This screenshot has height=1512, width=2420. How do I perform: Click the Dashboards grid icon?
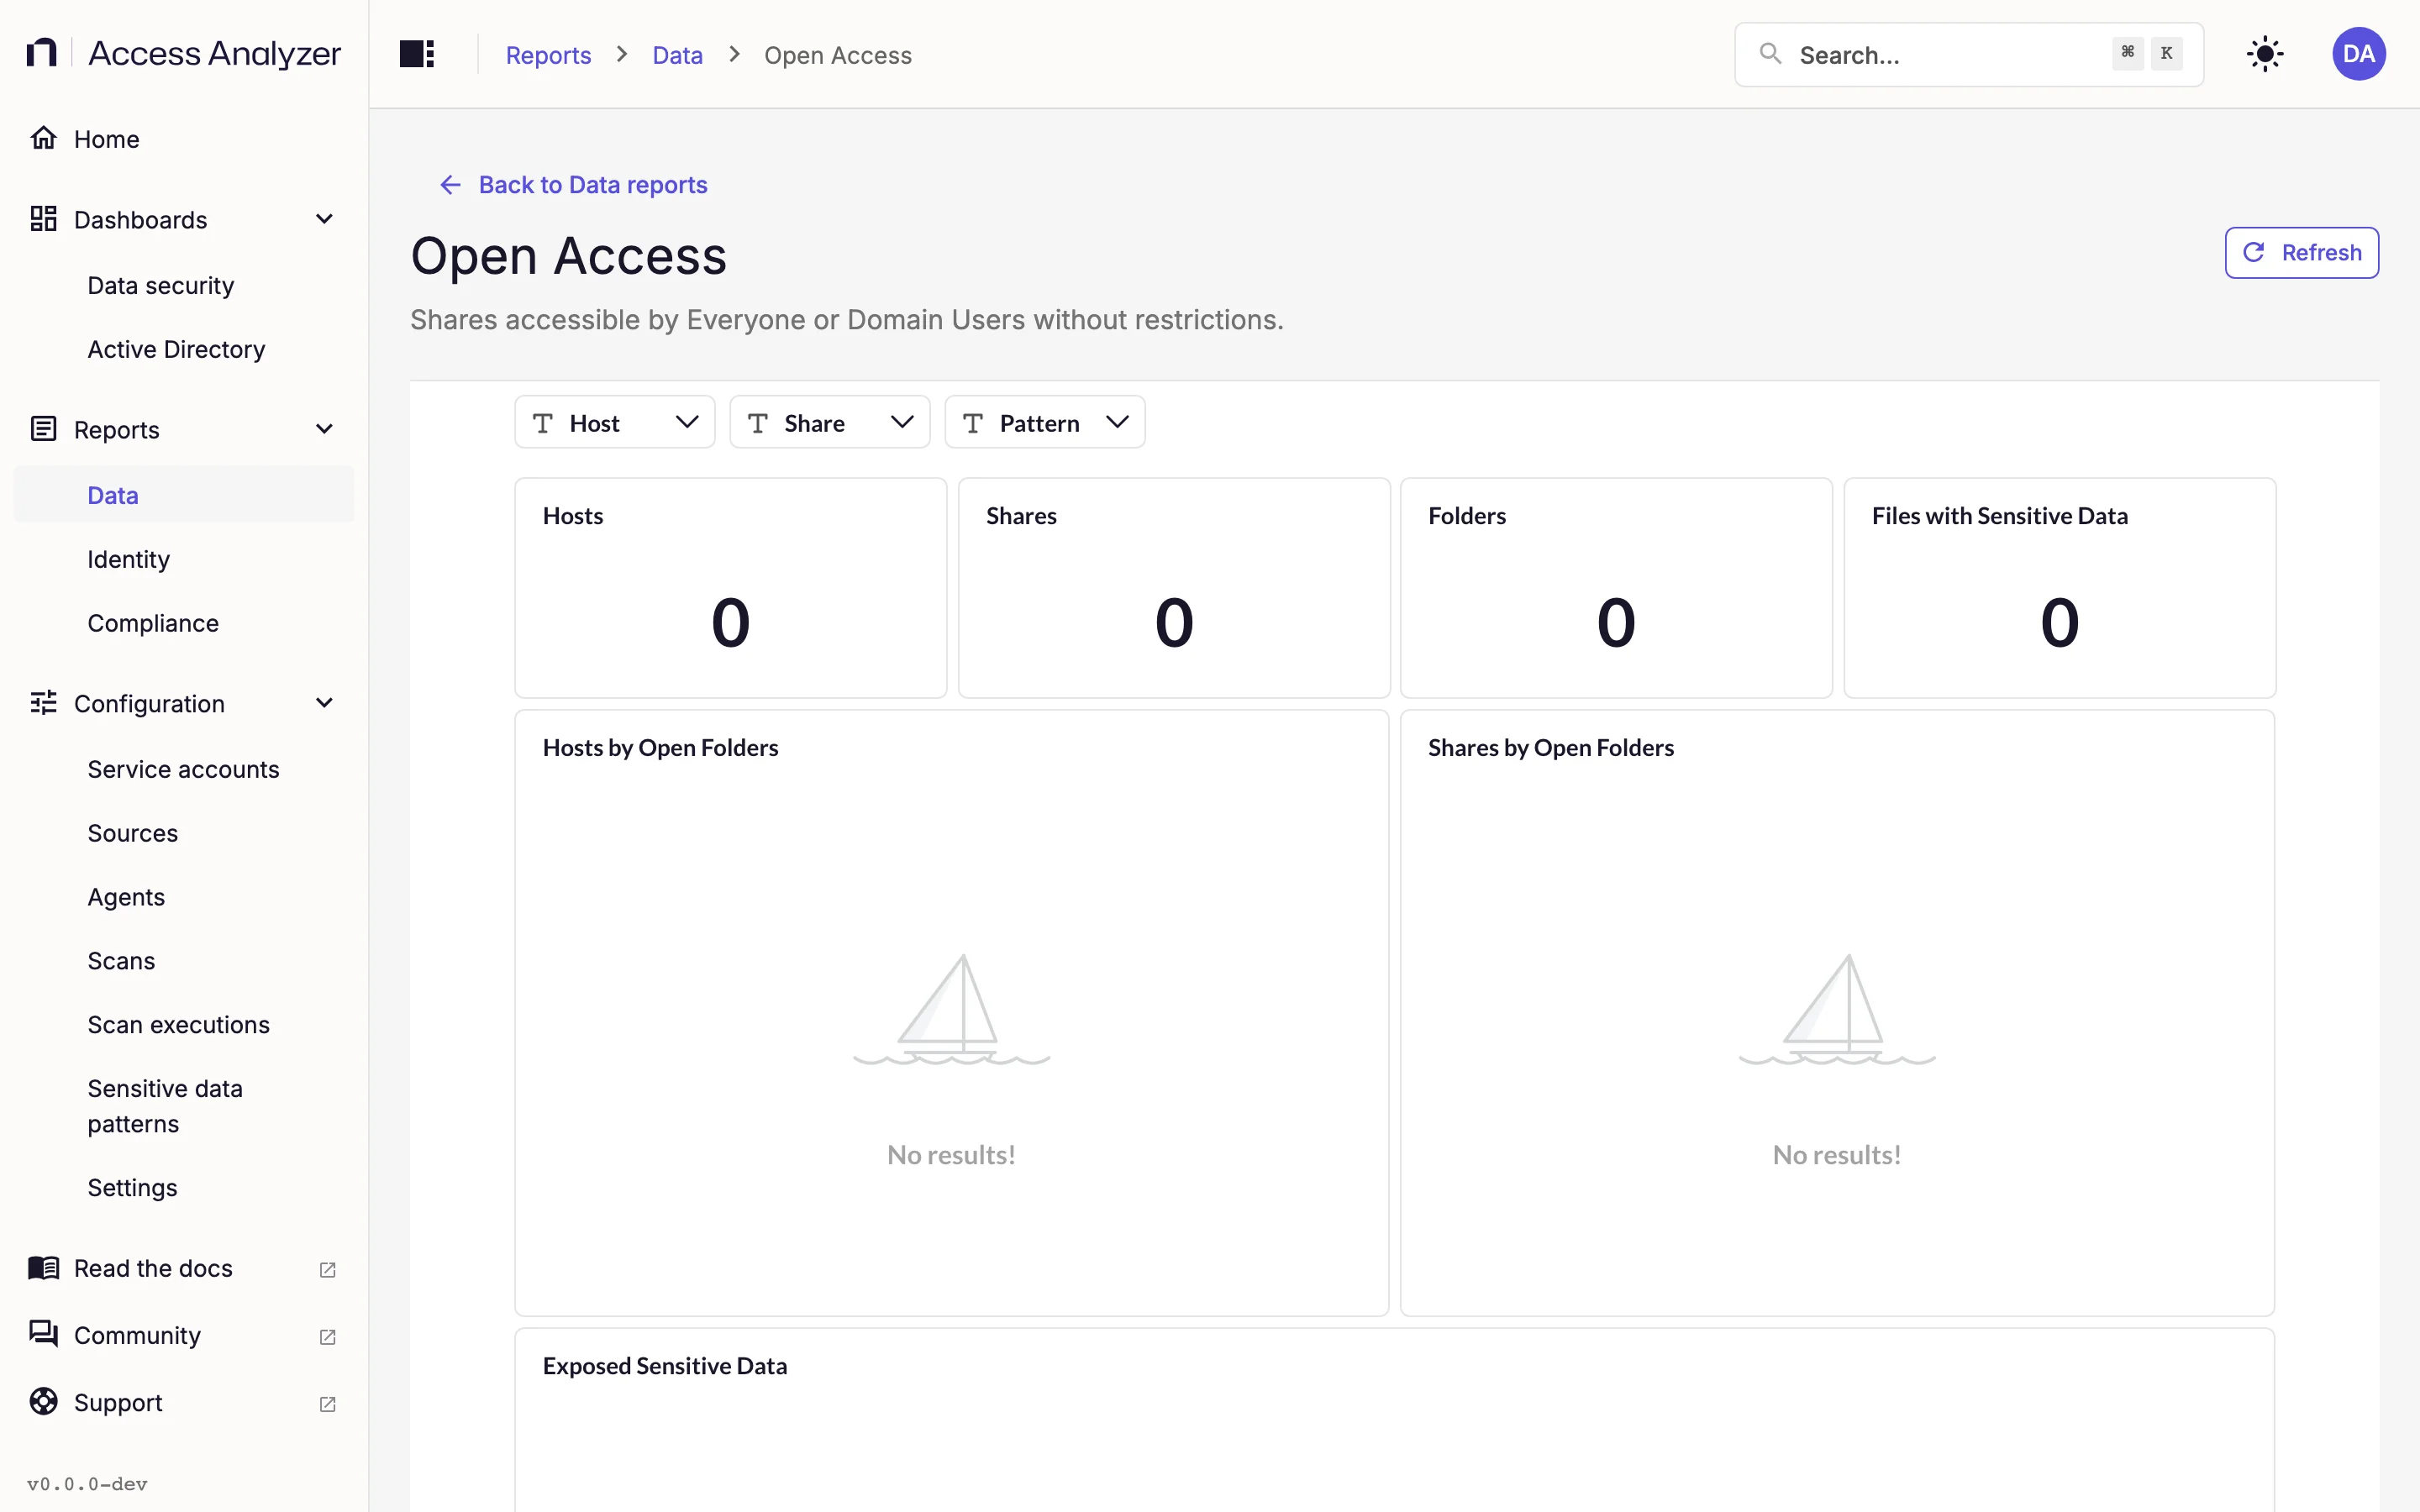point(43,219)
